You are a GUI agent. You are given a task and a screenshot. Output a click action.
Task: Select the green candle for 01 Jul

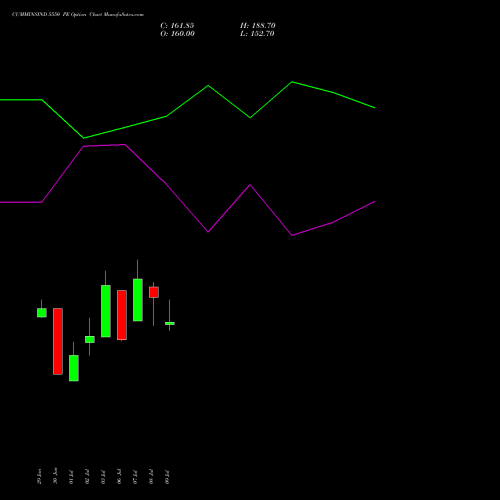coord(74,368)
